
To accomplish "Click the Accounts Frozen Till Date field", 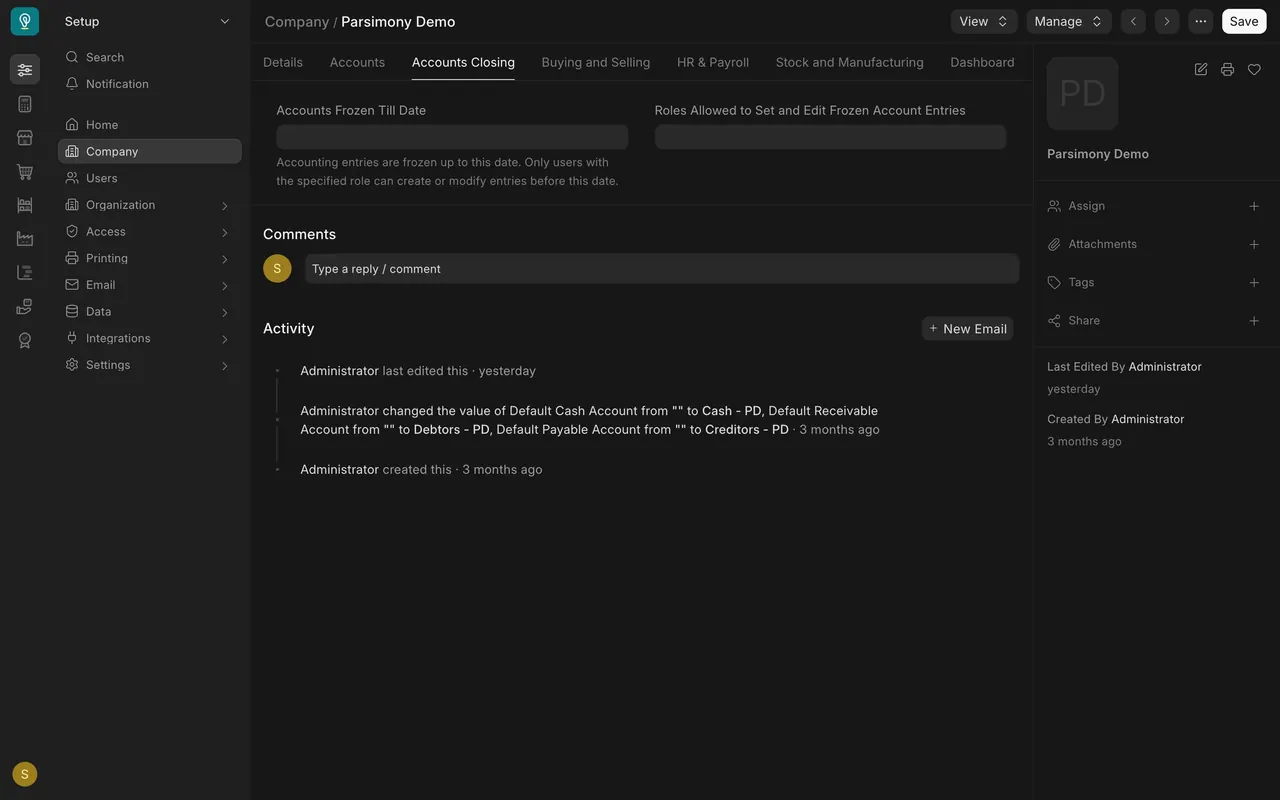I will pyautogui.click(x=452, y=137).
